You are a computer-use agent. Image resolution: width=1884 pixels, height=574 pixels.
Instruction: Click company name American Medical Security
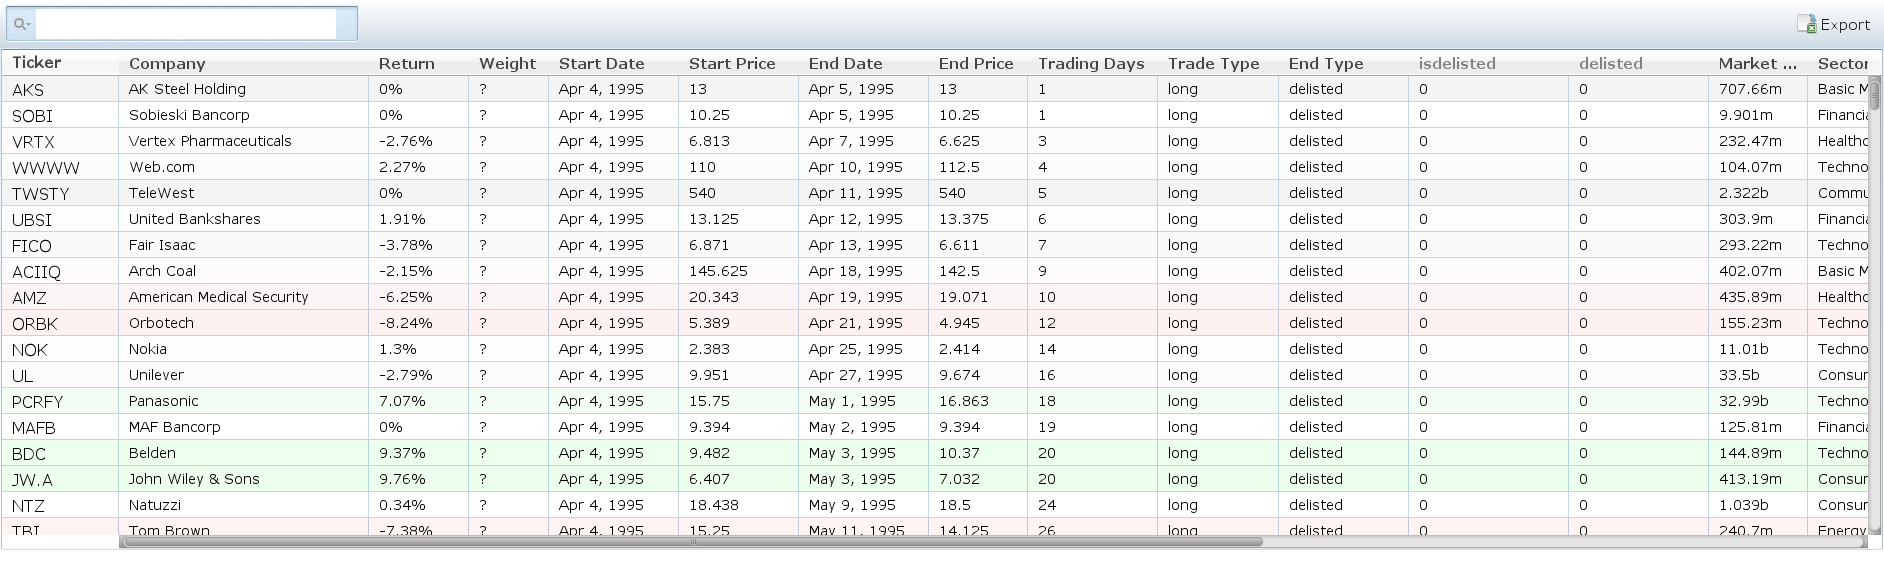pos(219,297)
